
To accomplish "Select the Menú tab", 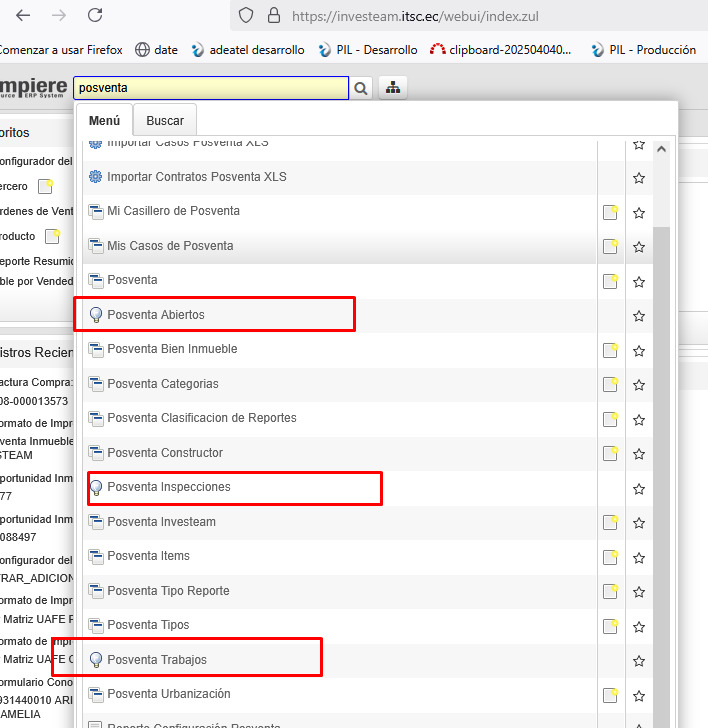I will click(104, 121).
